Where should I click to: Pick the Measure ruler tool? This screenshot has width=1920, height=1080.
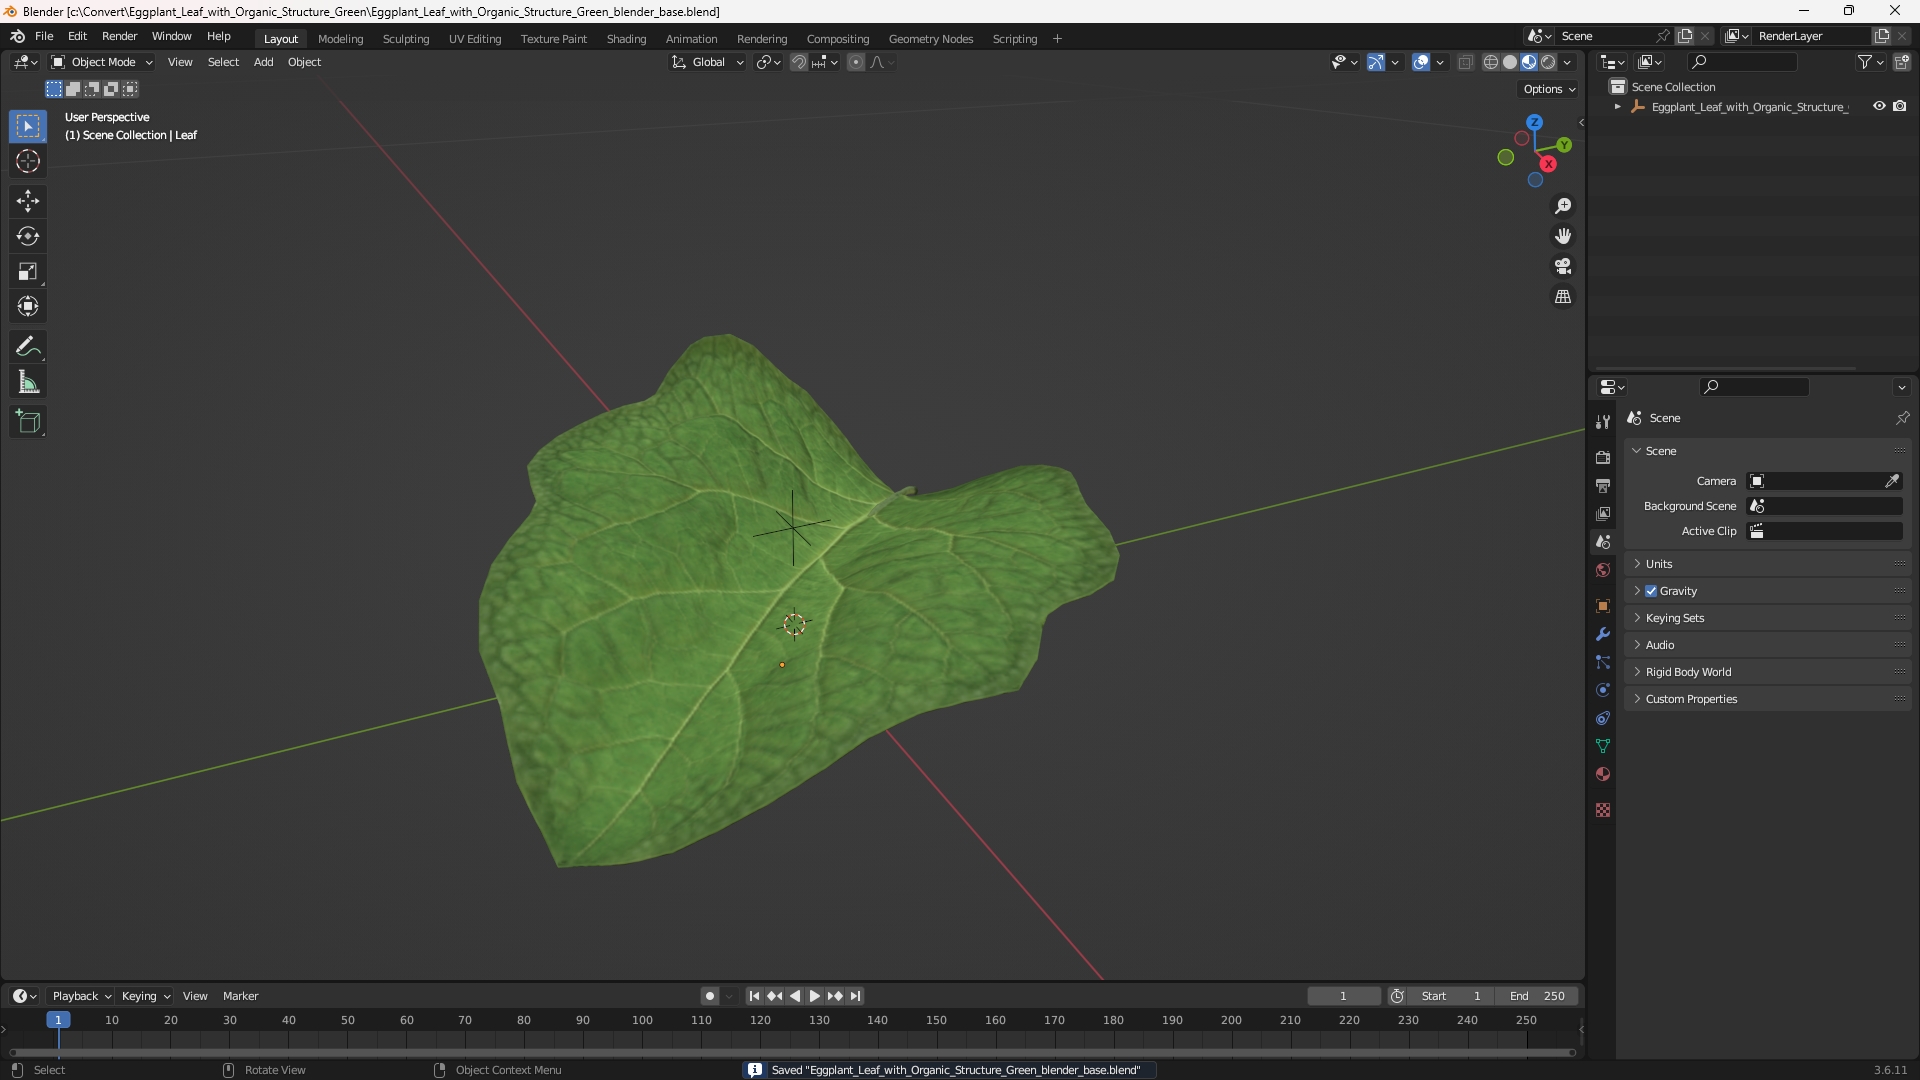tap(28, 382)
